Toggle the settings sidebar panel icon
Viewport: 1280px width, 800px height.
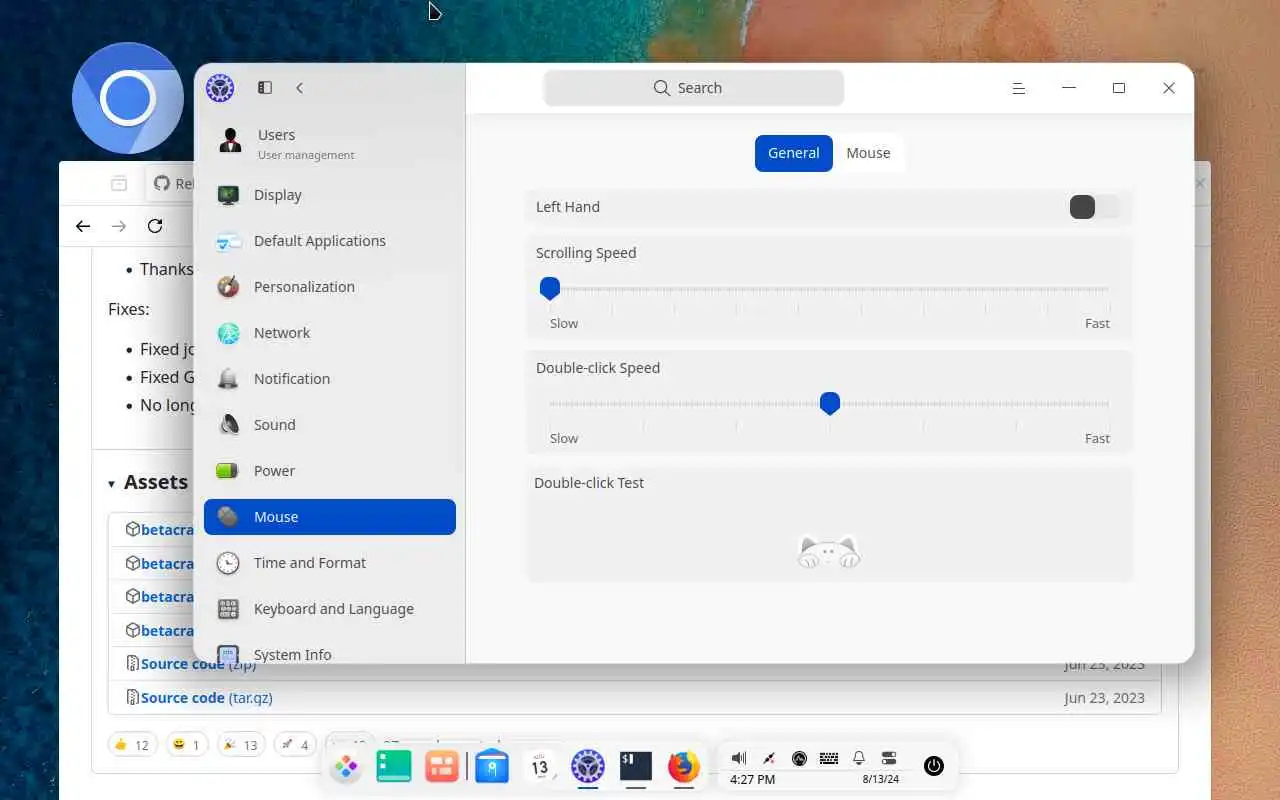coord(265,88)
